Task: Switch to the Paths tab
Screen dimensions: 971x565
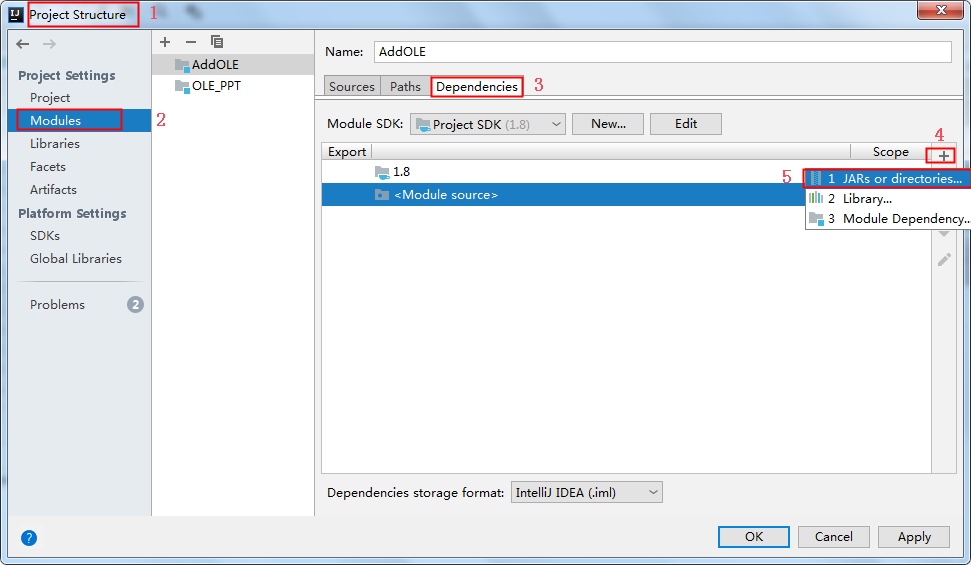Action: 405,86
